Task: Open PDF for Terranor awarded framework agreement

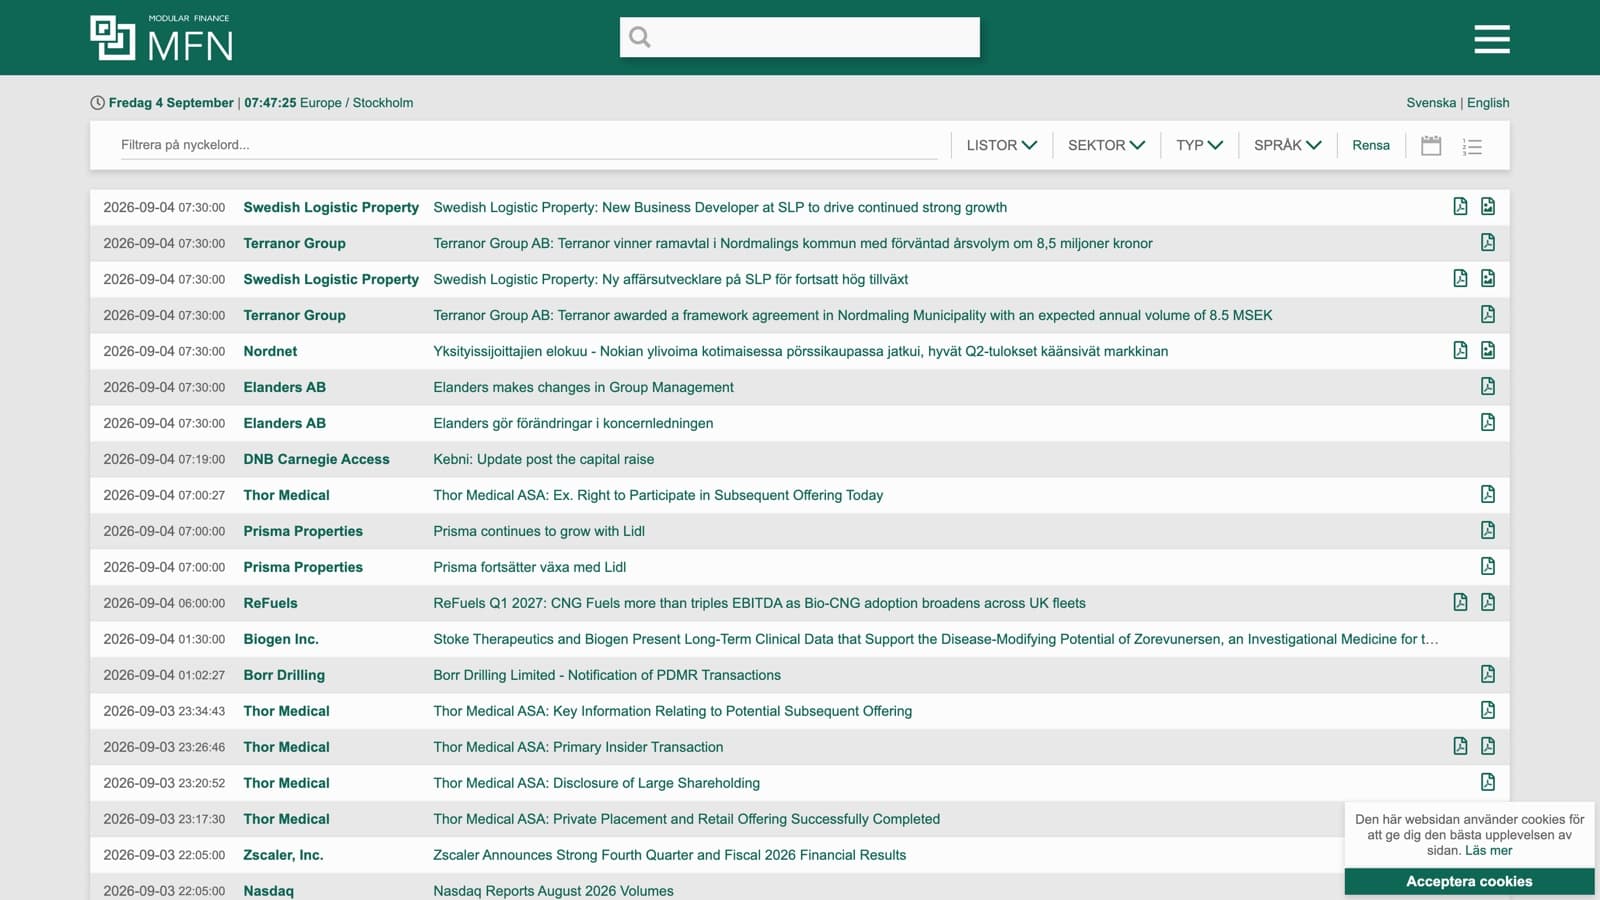Action: [x=1488, y=314]
